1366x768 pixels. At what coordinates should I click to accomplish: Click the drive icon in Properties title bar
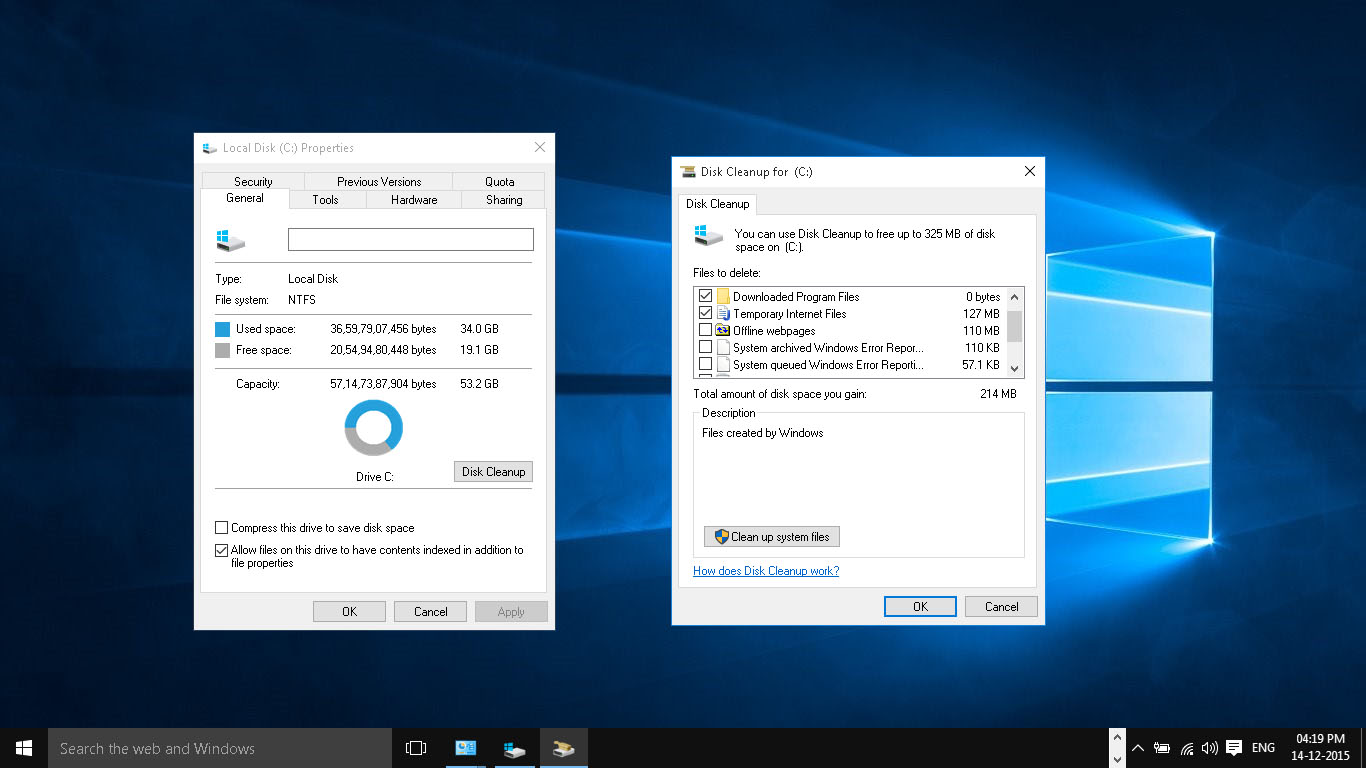[x=210, y=148]
